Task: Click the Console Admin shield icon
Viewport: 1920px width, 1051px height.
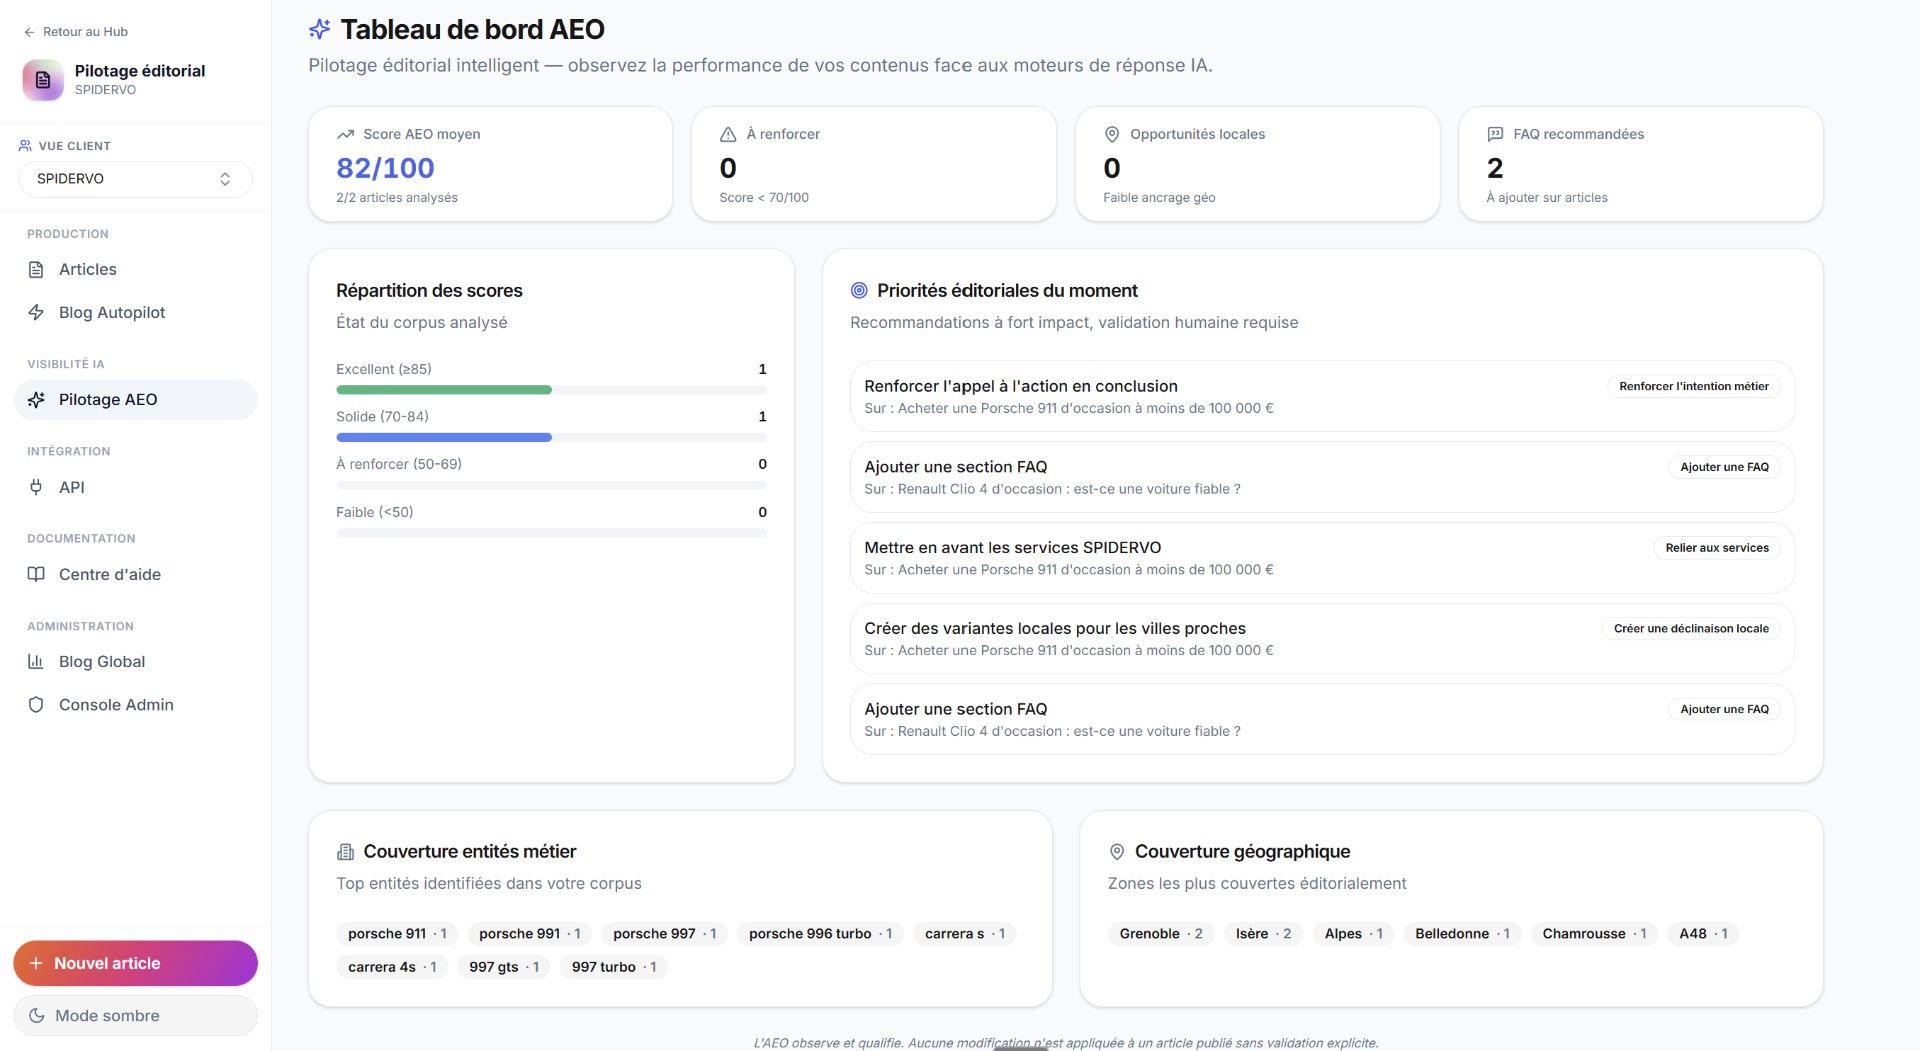Action: pos(36,704)
